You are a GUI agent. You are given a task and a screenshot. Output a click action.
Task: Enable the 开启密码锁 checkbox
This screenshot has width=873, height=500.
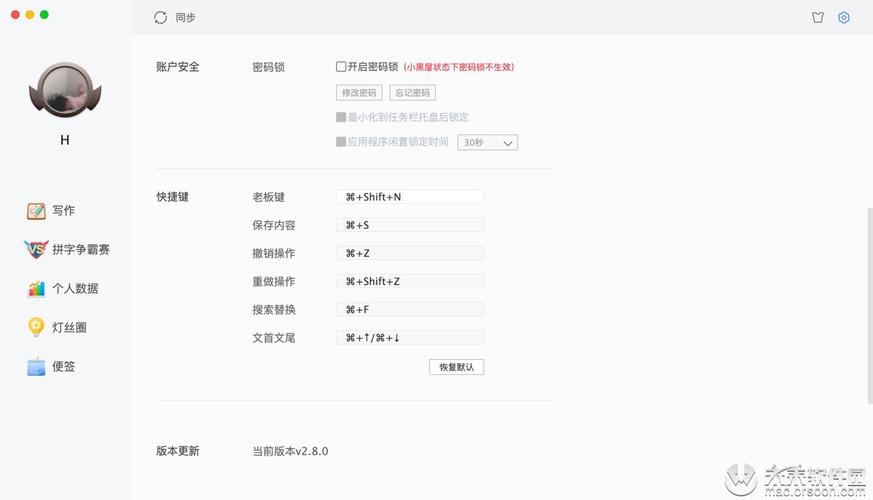pyautogui.click(x=341, y=67)
